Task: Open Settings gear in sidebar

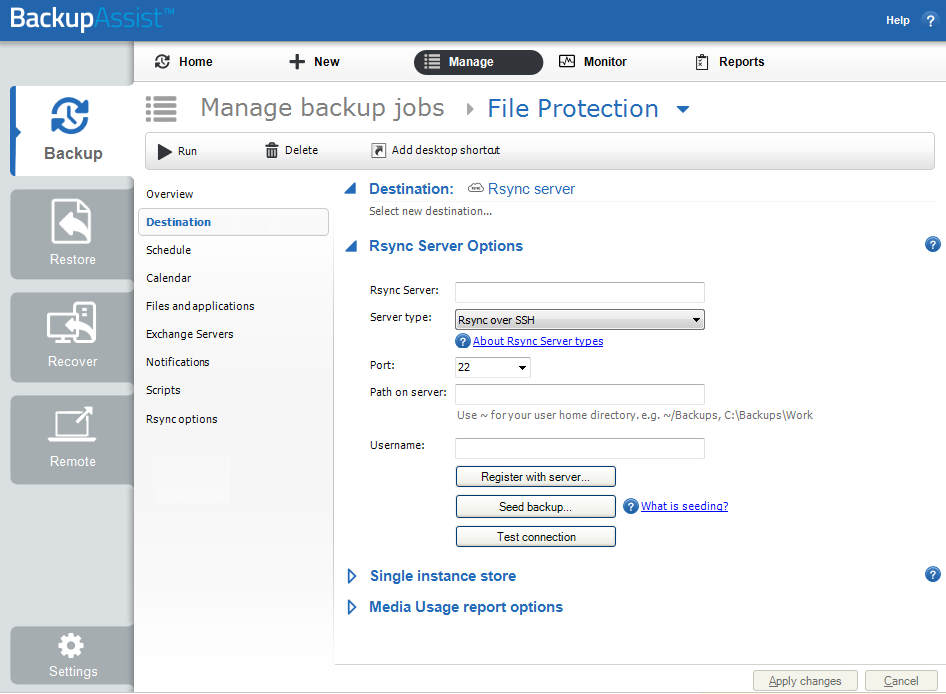Action: click(x=72, y=655)
